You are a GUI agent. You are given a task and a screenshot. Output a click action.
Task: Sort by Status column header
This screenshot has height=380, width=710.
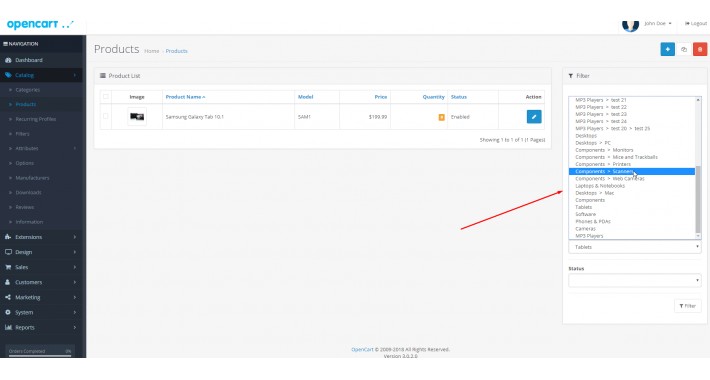point(459,96)
